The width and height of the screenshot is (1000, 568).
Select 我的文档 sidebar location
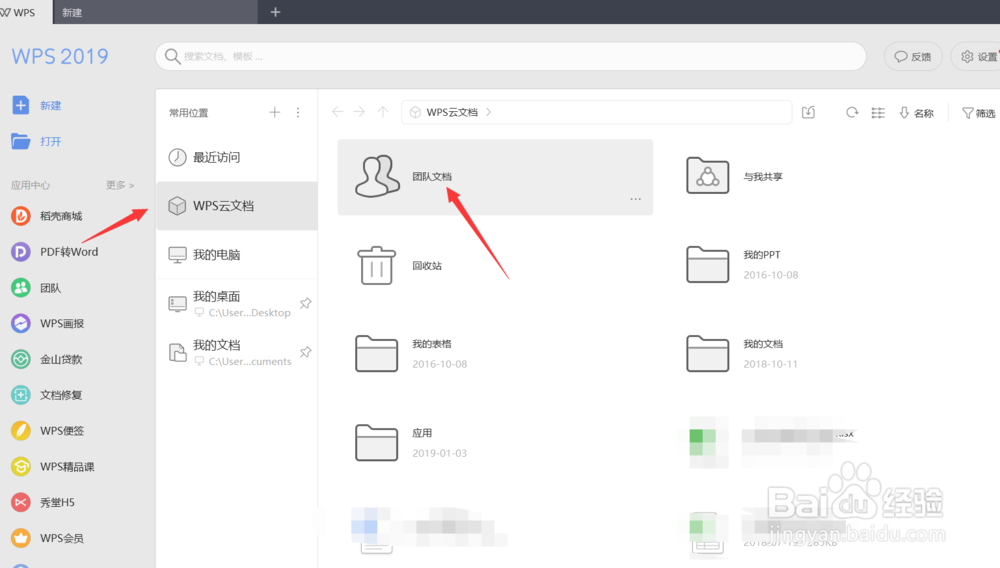237,352
